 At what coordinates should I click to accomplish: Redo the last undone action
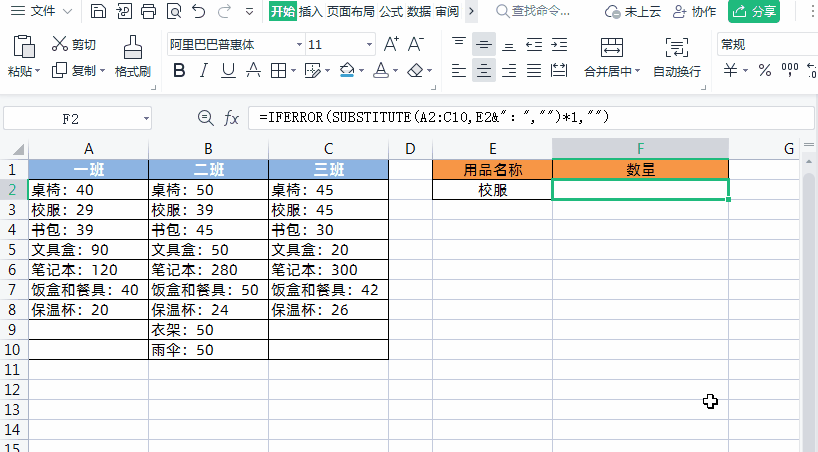[224, 11]
